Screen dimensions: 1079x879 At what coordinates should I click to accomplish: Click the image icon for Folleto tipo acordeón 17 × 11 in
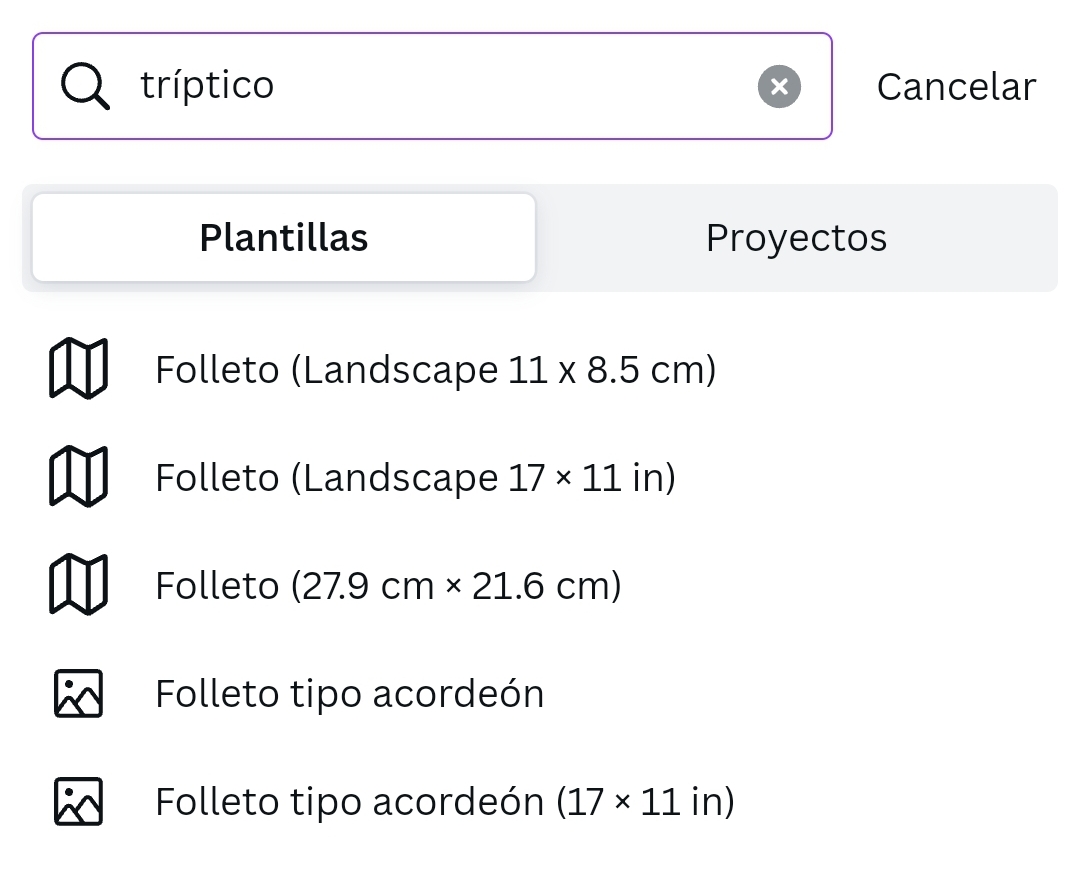(x=78, y=801)
